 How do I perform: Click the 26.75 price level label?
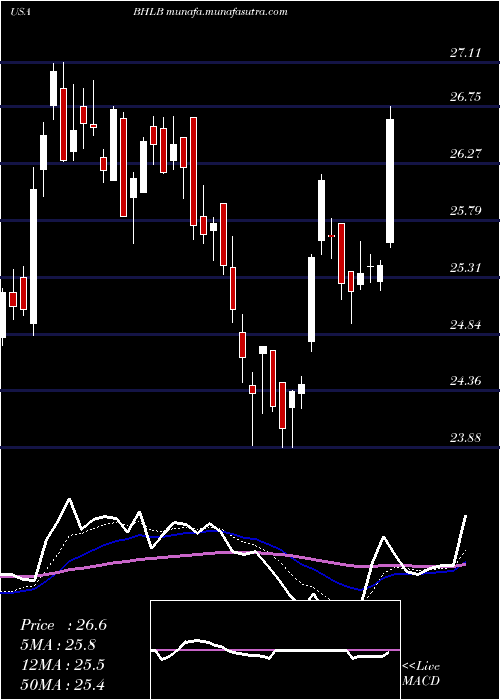point(465,97)
